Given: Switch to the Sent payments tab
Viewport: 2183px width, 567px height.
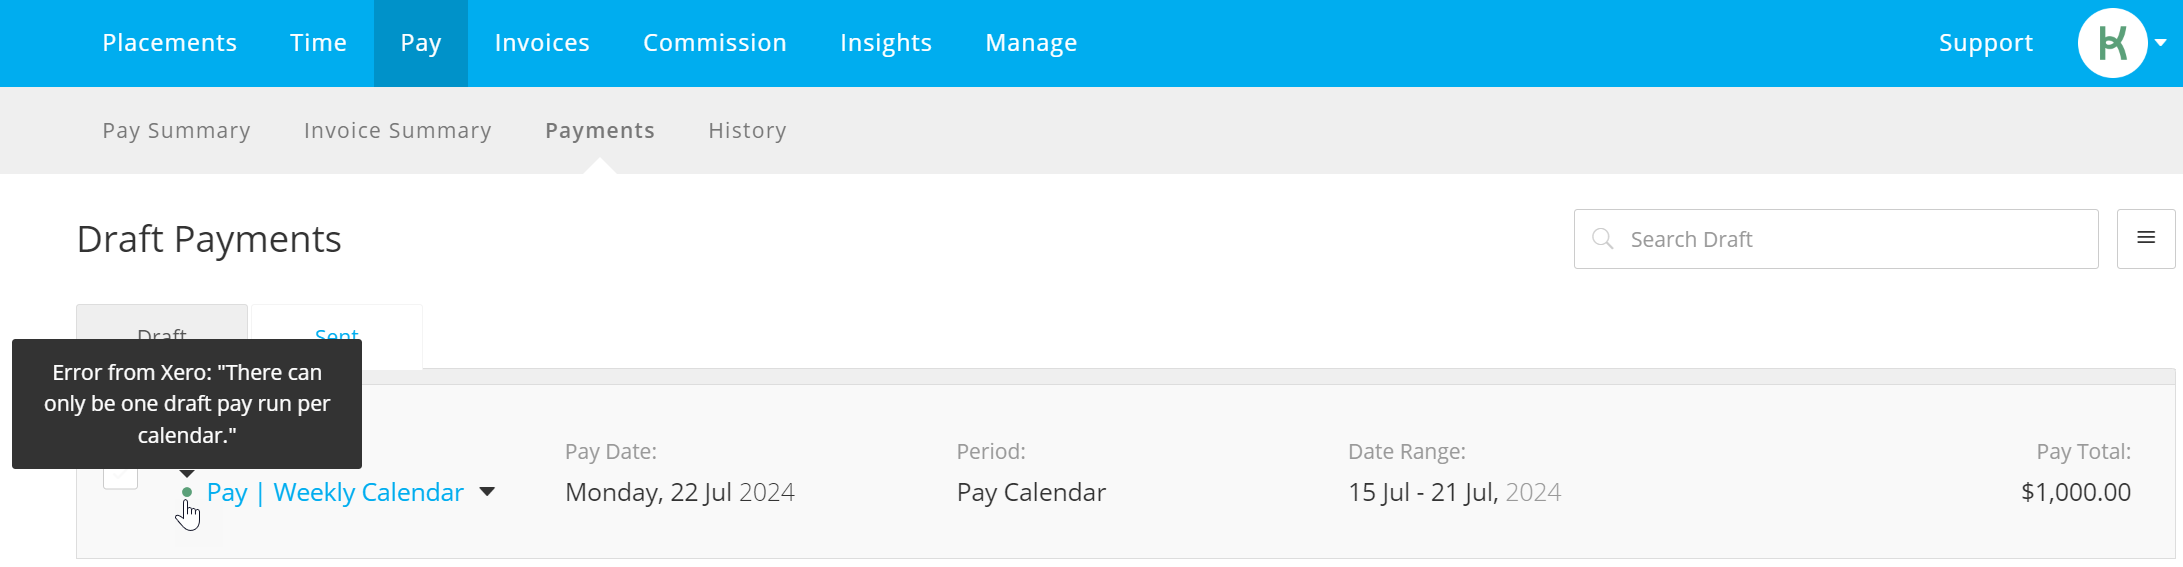Looking at the screenshot, I should 337,335.
